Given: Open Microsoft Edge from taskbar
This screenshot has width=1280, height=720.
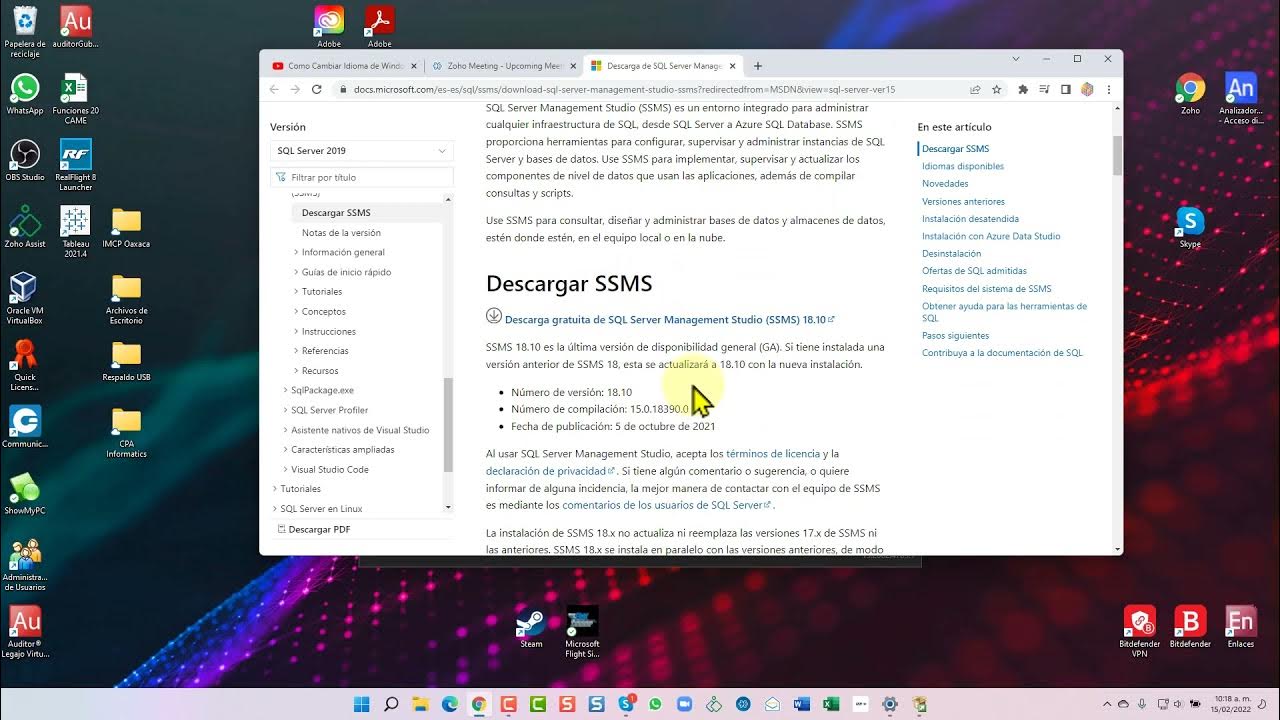Looking at the screenshot, I should 449,704.
